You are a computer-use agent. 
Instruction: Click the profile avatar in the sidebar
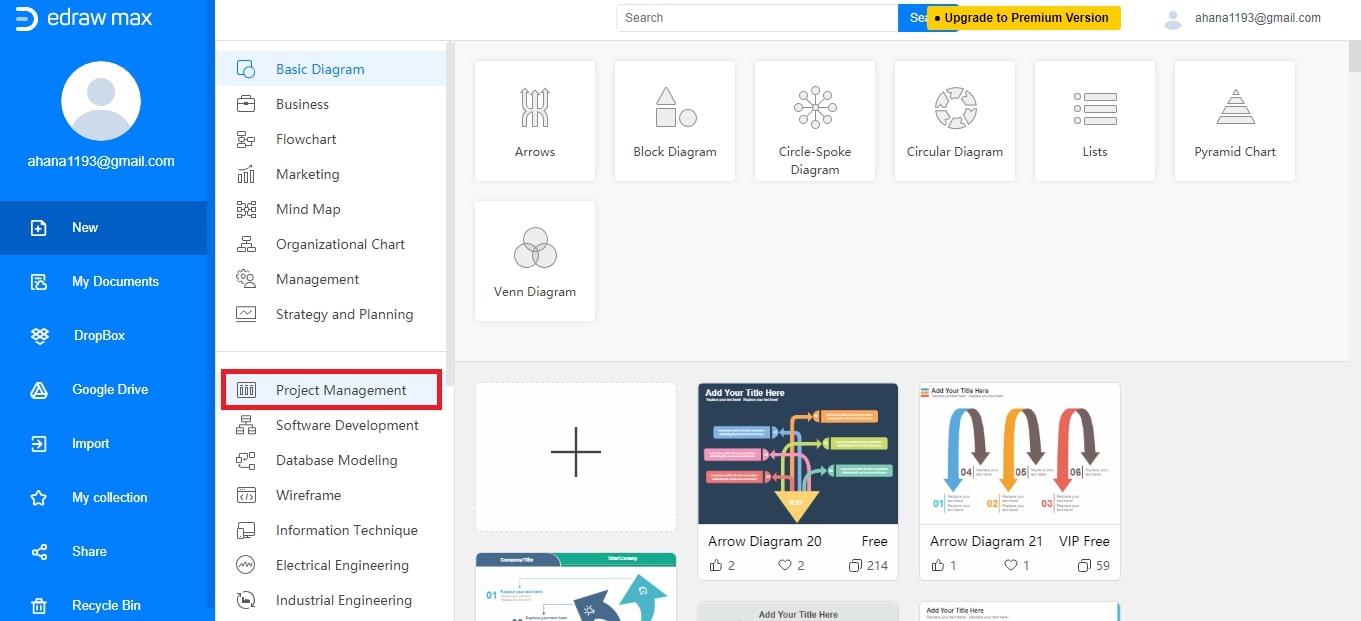(101, 101)
